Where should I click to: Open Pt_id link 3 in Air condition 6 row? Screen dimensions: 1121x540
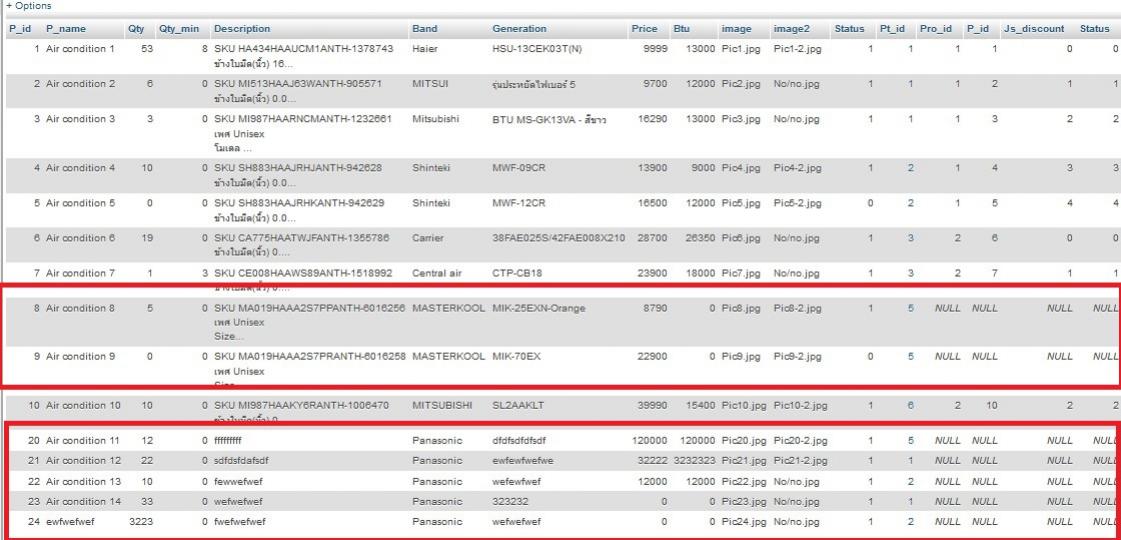[x=911, y=238]
